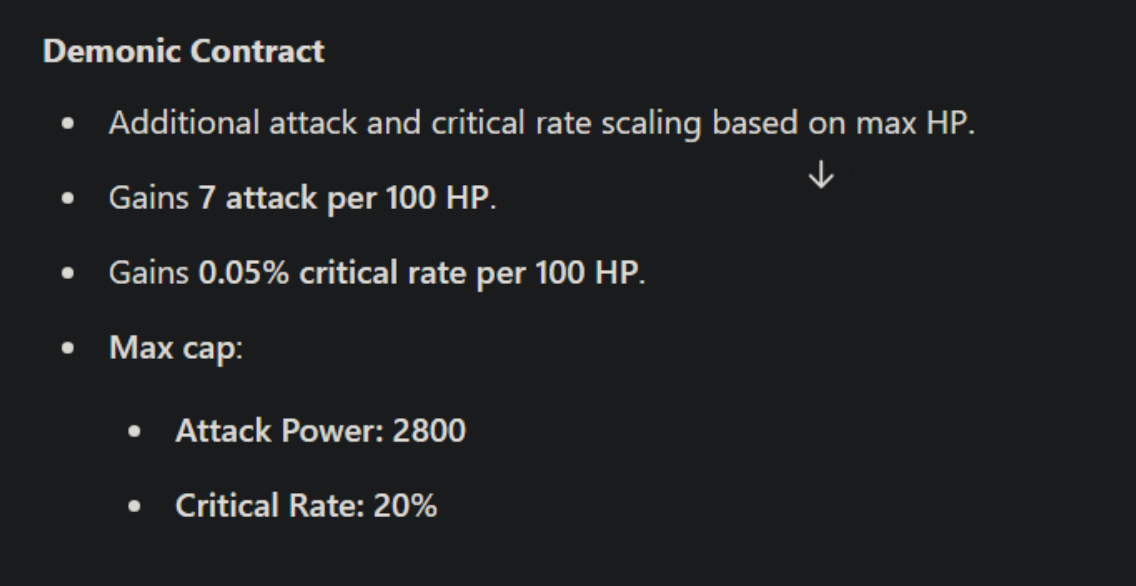
Task: Click the bullet beside Gains 0.05% line
Action: (68, 273)
